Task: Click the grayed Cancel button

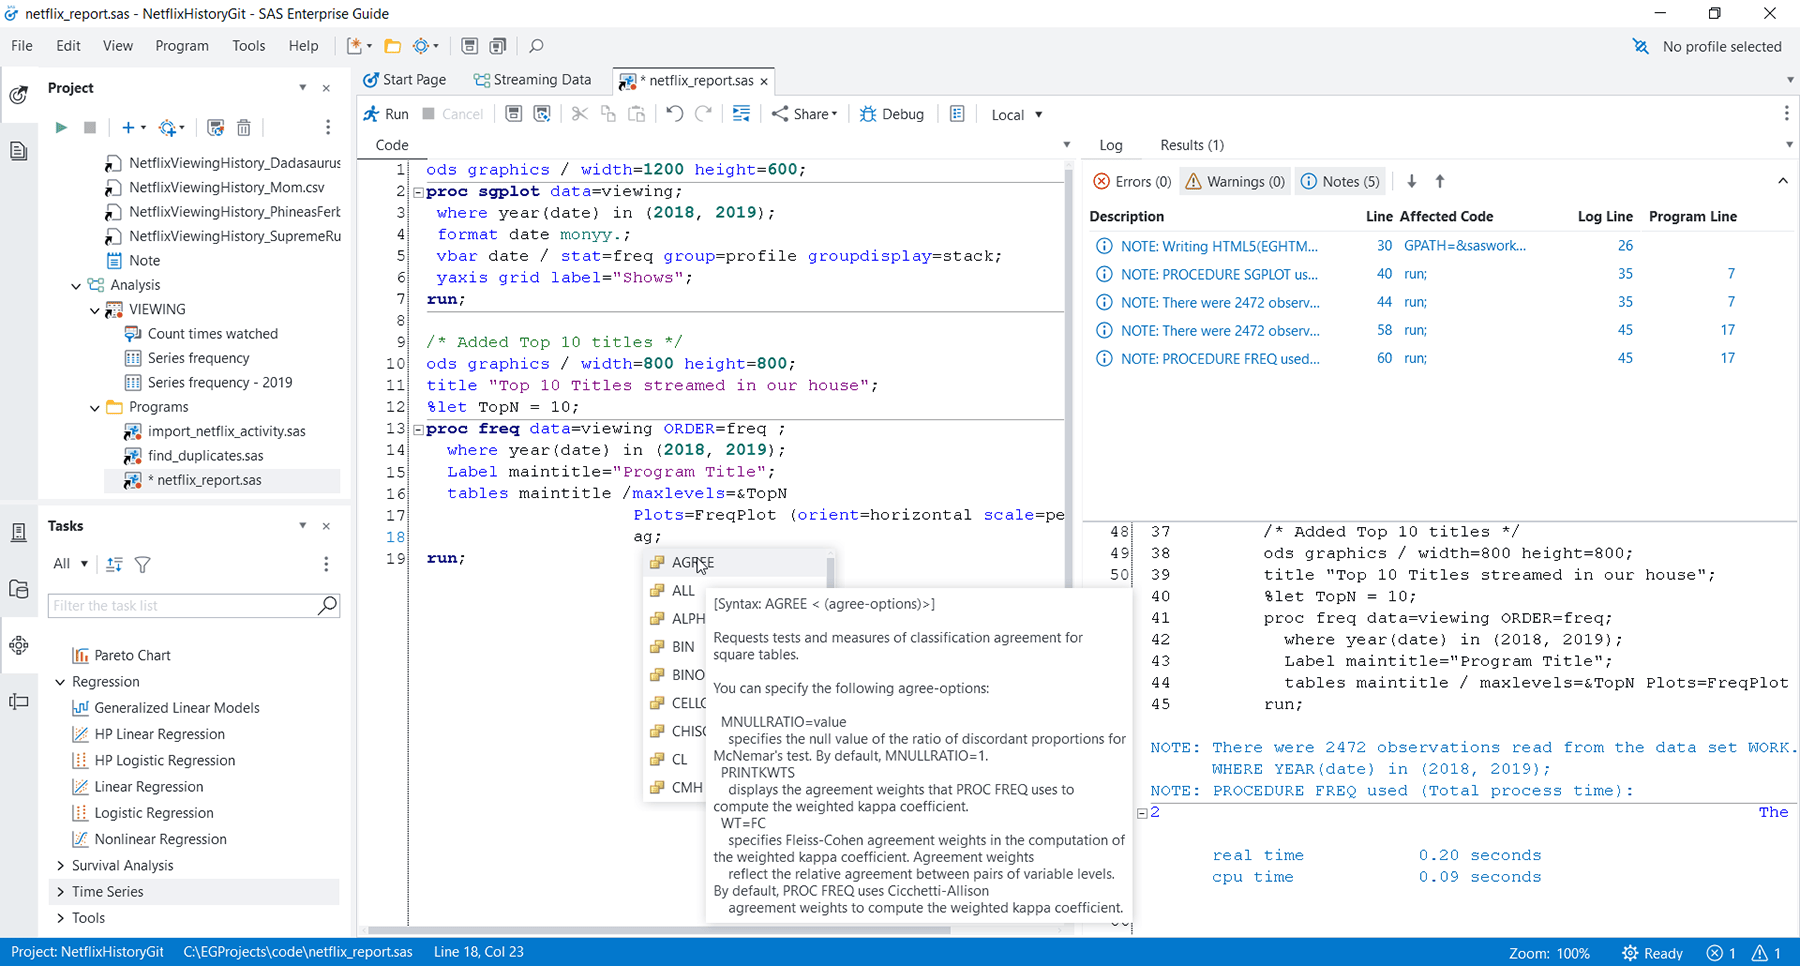Action: 453,114
